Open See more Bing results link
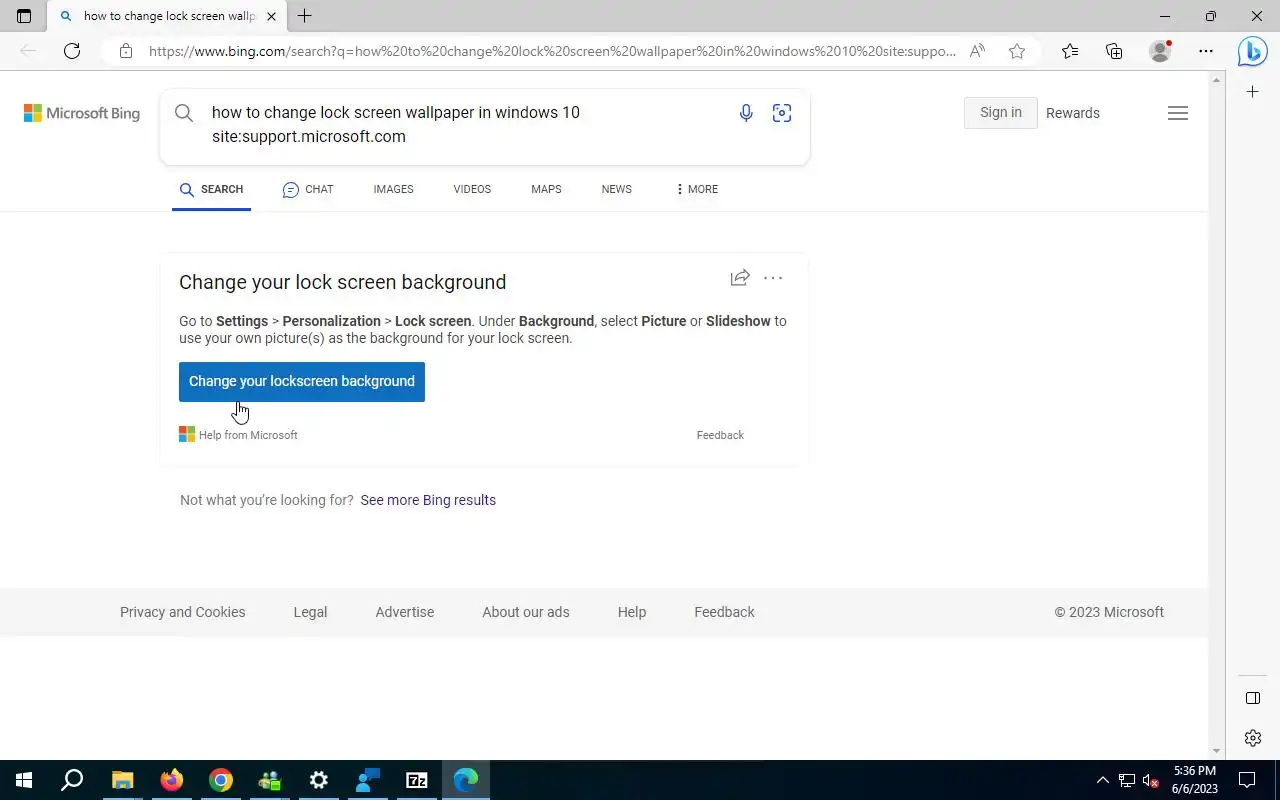This screenshot has width=1280, height=800. click(x=428, y=500)
